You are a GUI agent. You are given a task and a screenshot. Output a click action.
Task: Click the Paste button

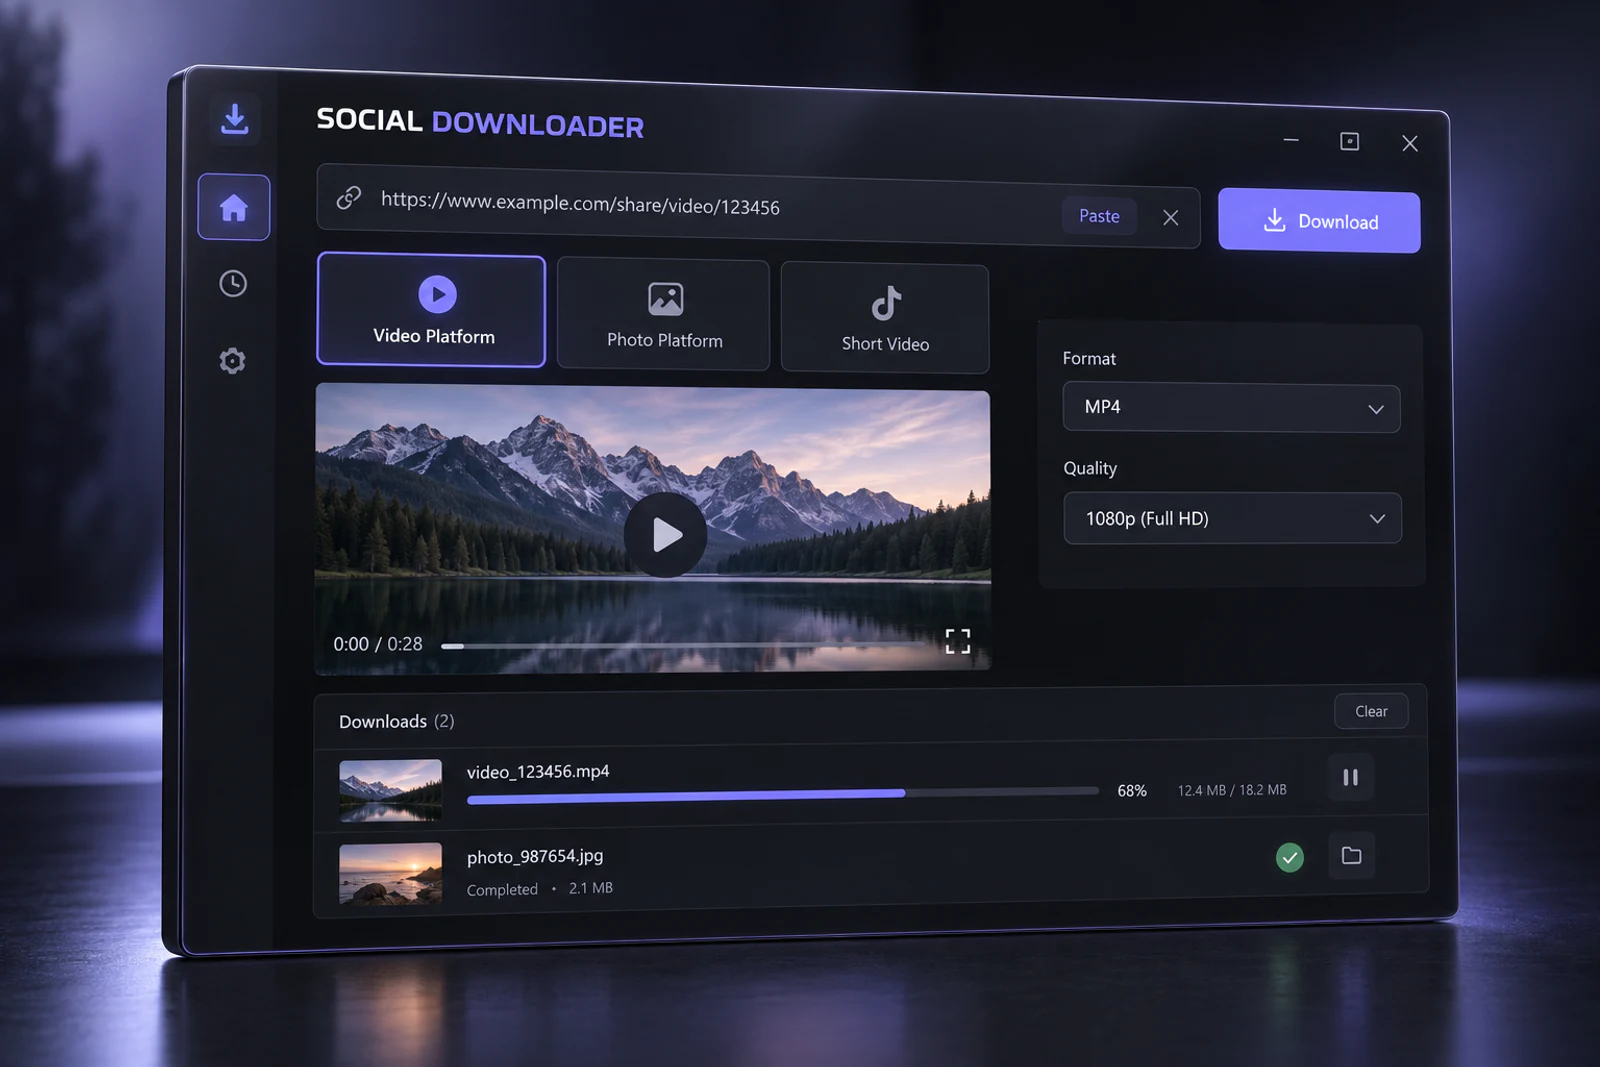pyautogui.click(x=1099, y=216)
